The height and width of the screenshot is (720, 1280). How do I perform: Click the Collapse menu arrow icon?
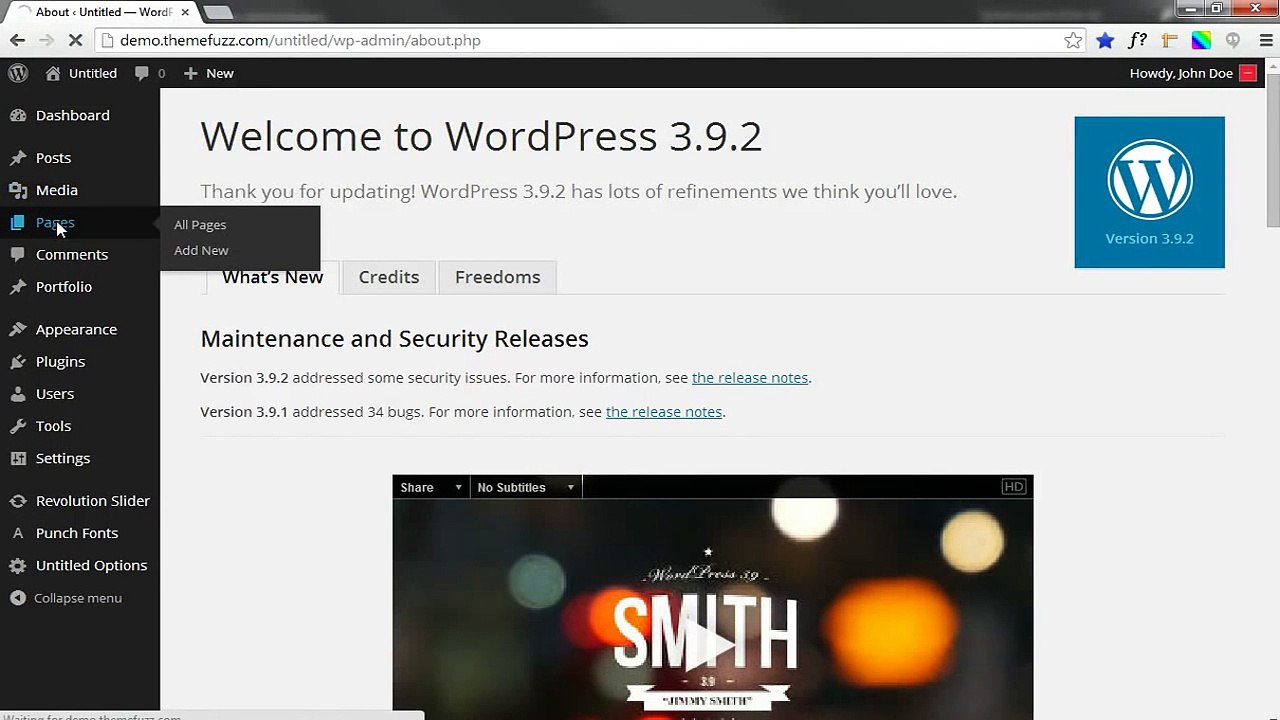click(18, 598)
